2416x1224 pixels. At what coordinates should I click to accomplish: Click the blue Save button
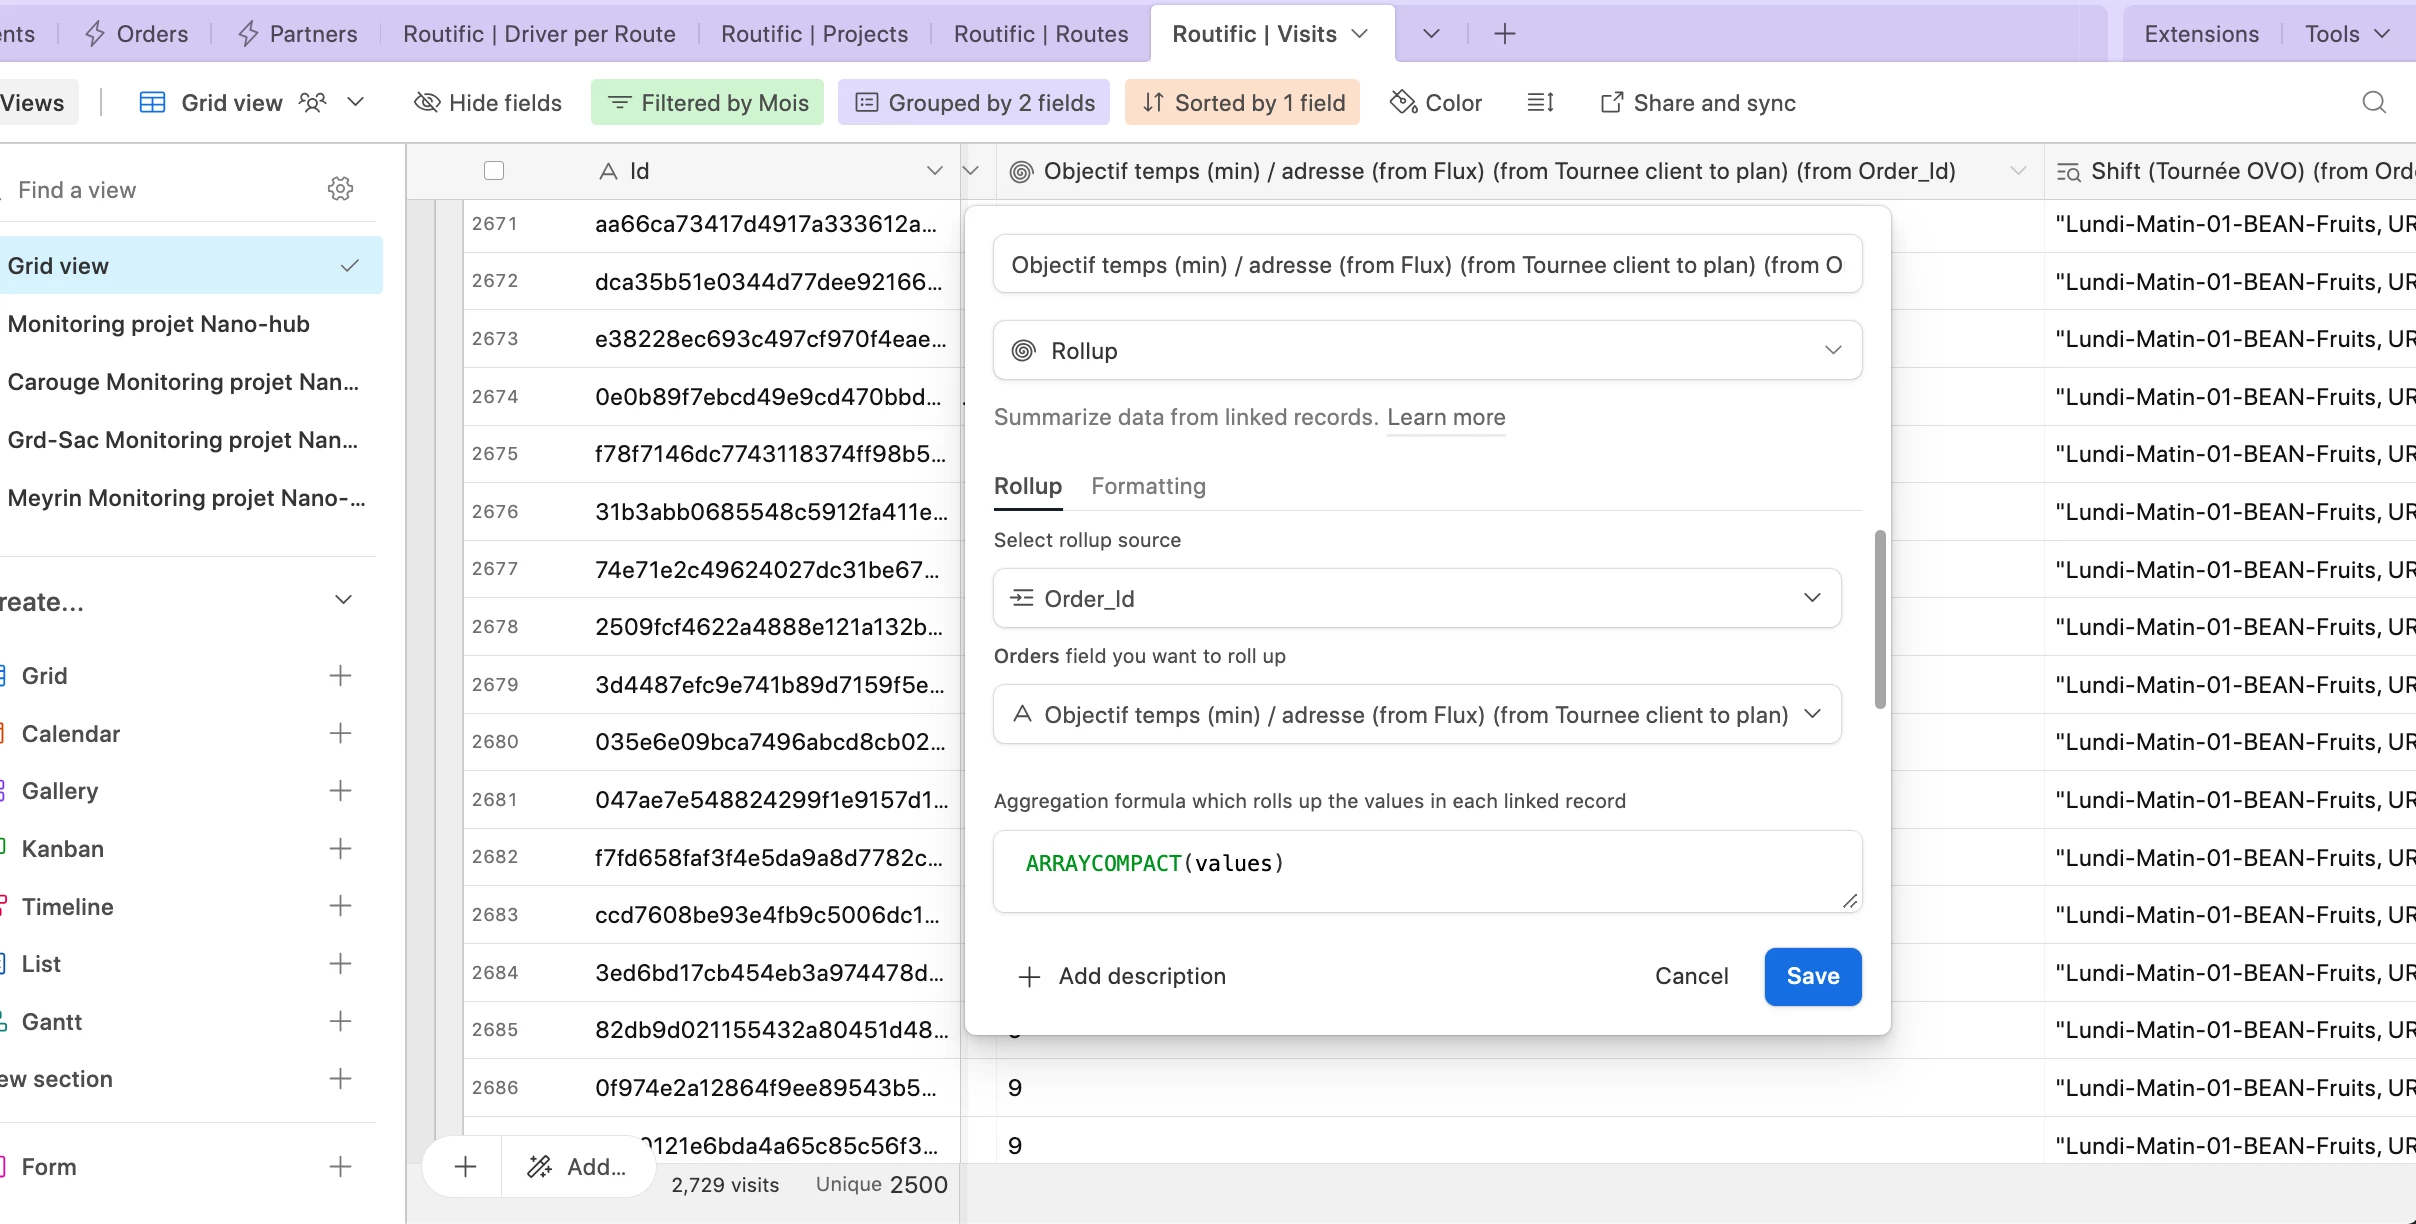pyautogui.click(x=1812, y=976)
